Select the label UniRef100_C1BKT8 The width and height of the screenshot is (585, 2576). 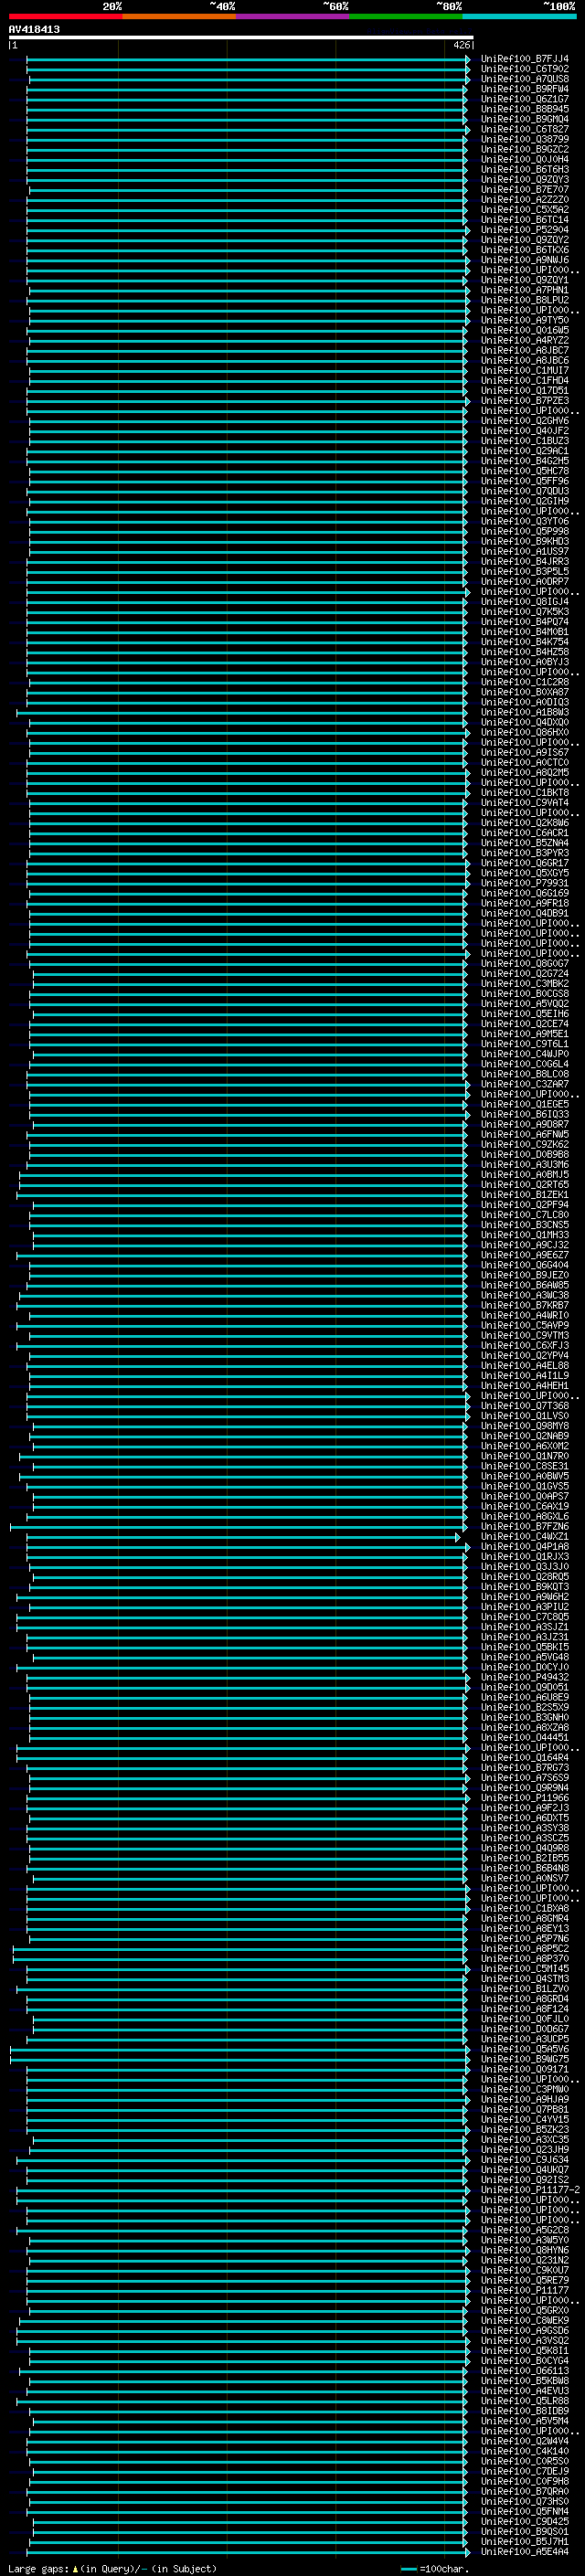pyautogui.click(x=524, y=793)
